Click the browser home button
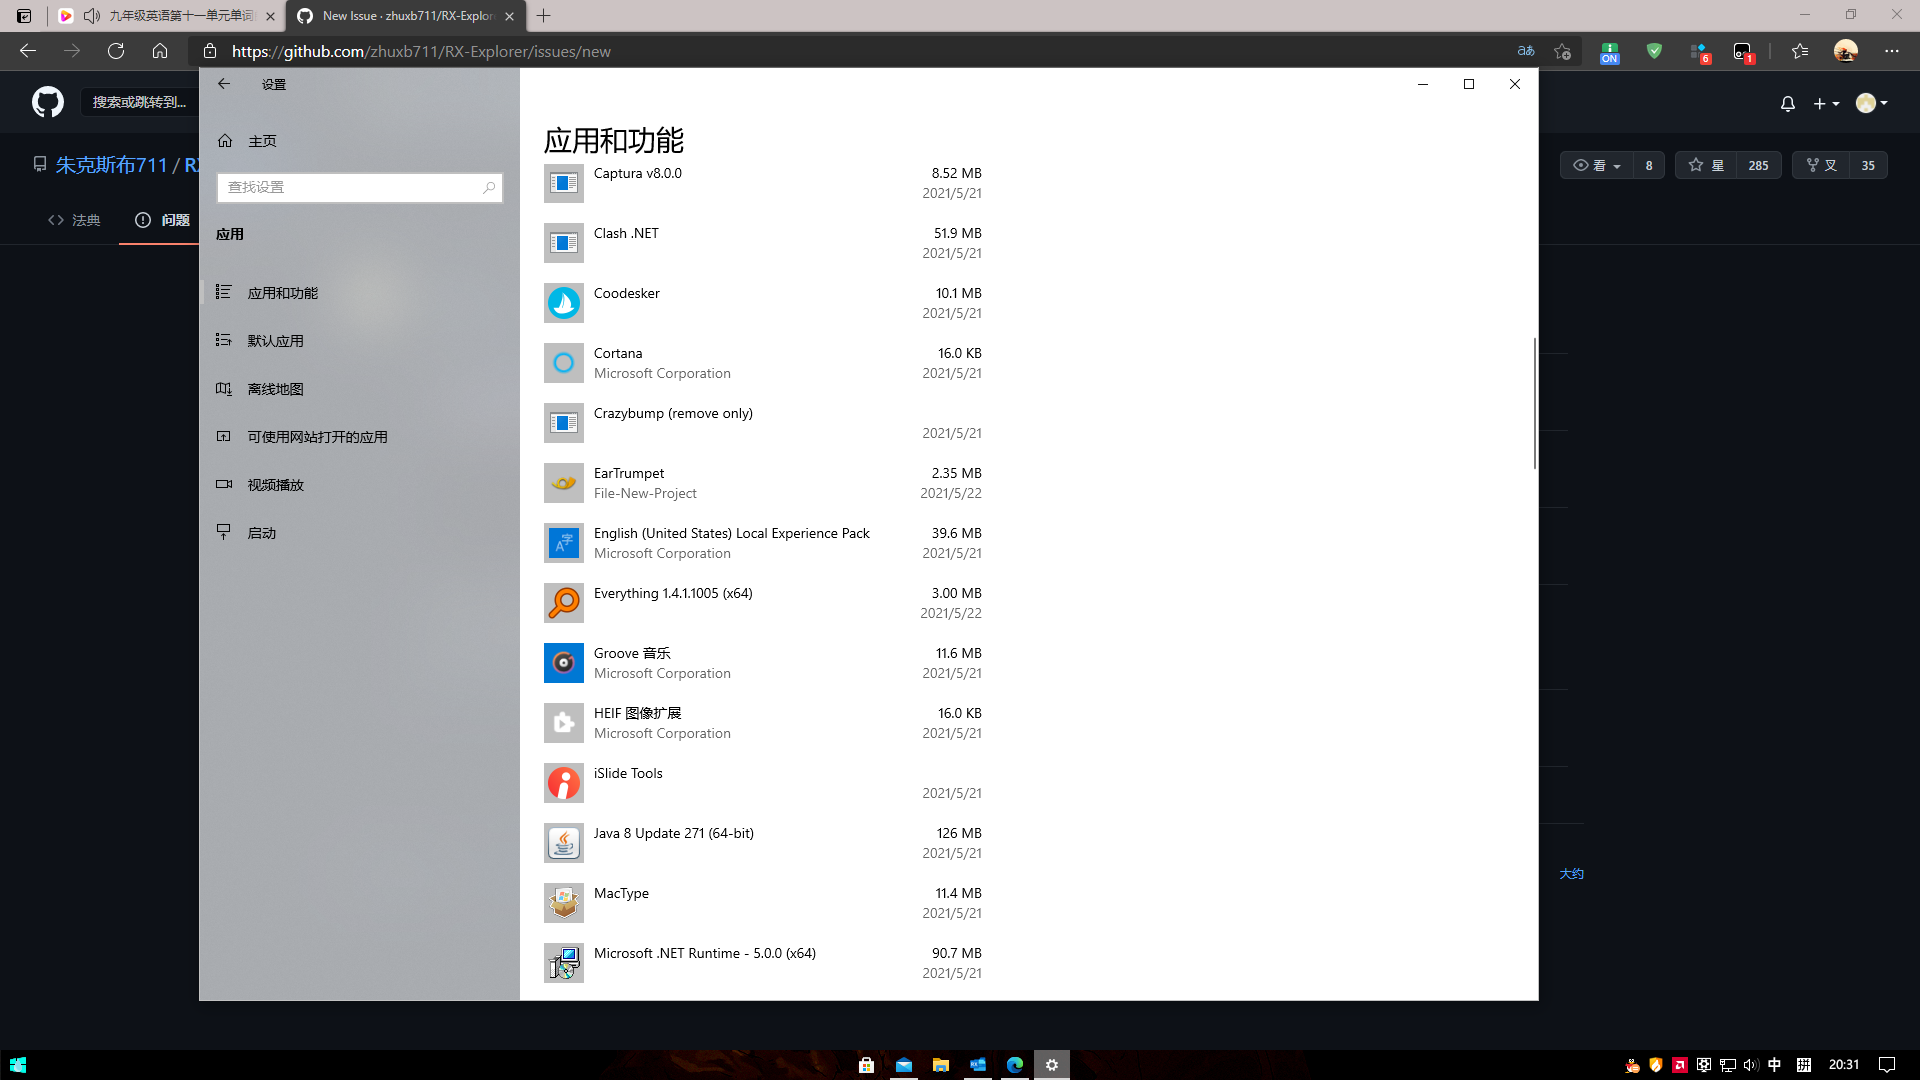 pos(160,51)
